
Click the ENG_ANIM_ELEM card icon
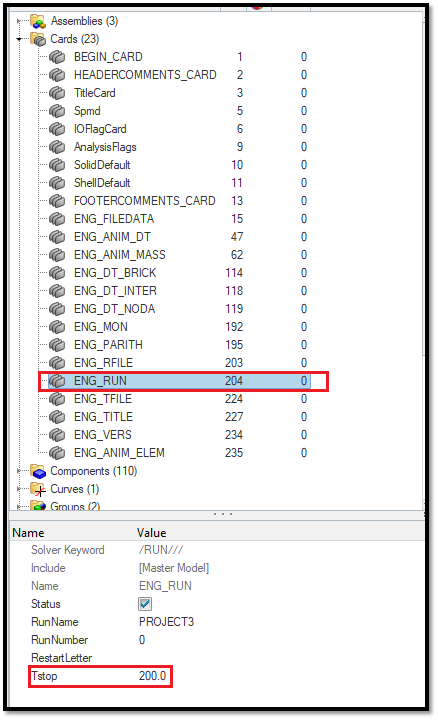tap(57, 453)
